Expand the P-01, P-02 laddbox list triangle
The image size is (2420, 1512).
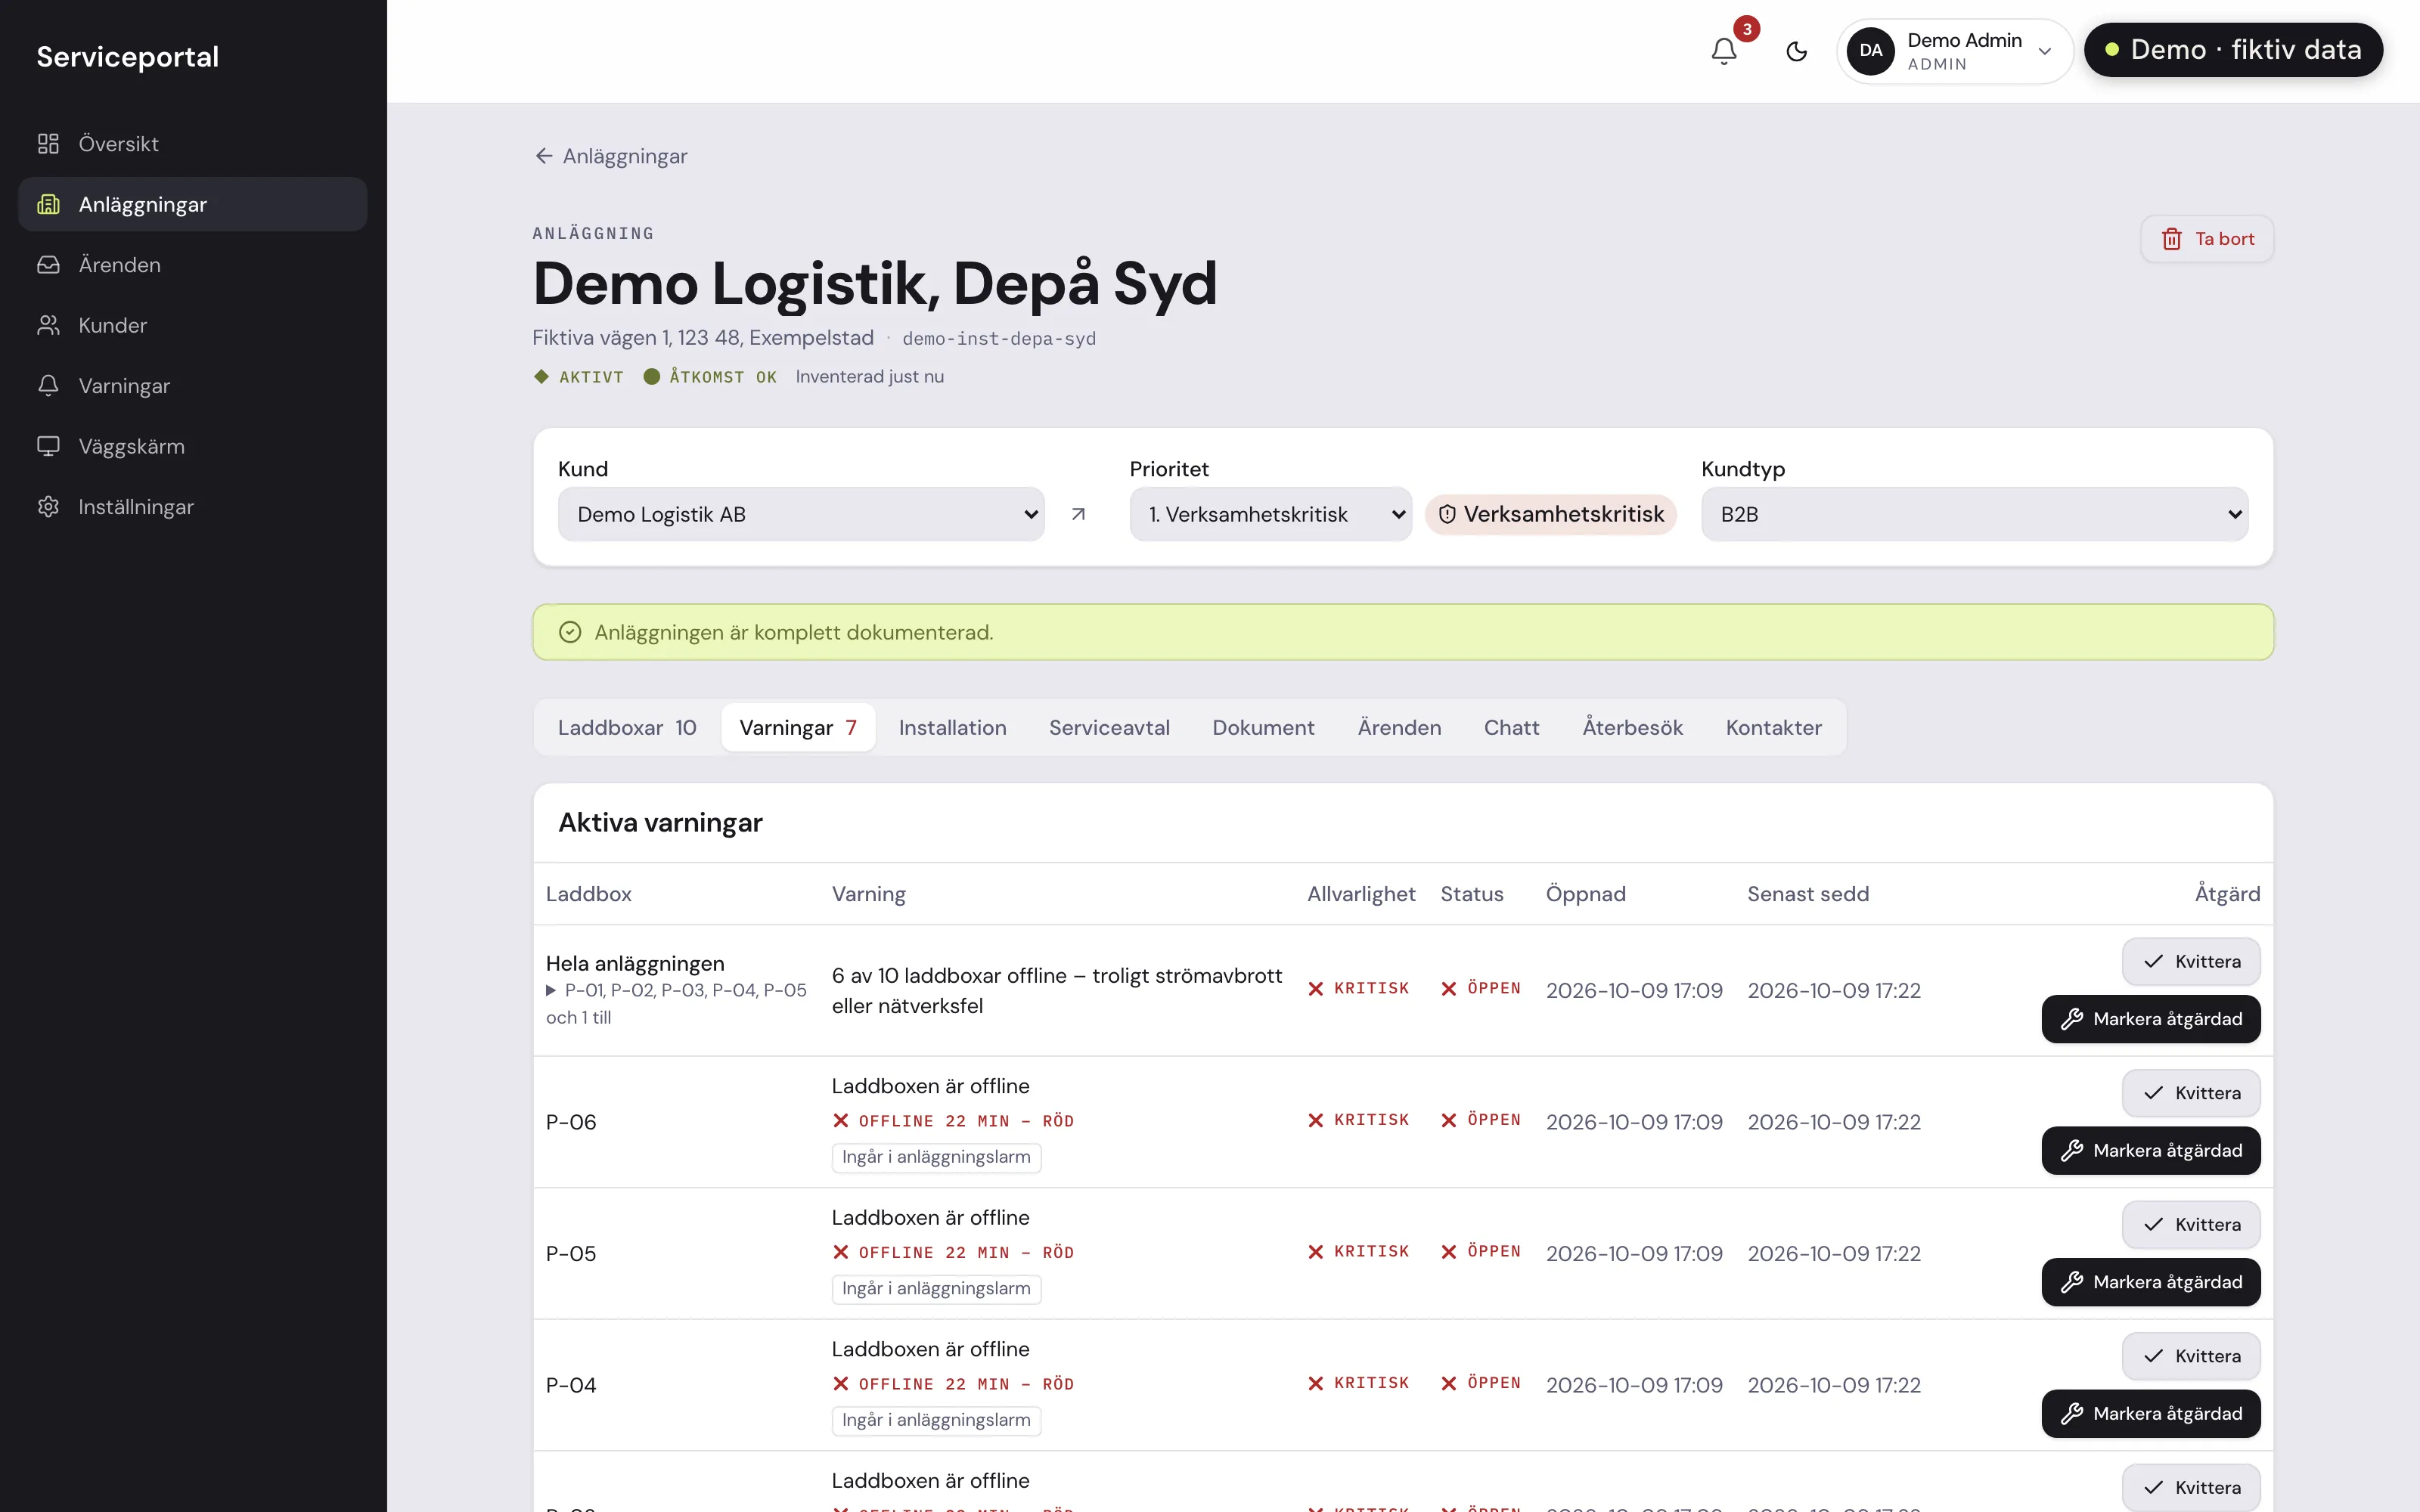551,990
